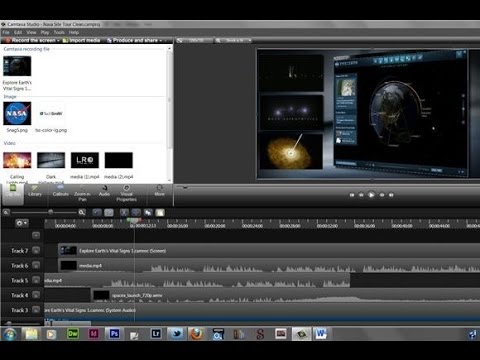Open InDesign from the taskbar

pos(94,334)
